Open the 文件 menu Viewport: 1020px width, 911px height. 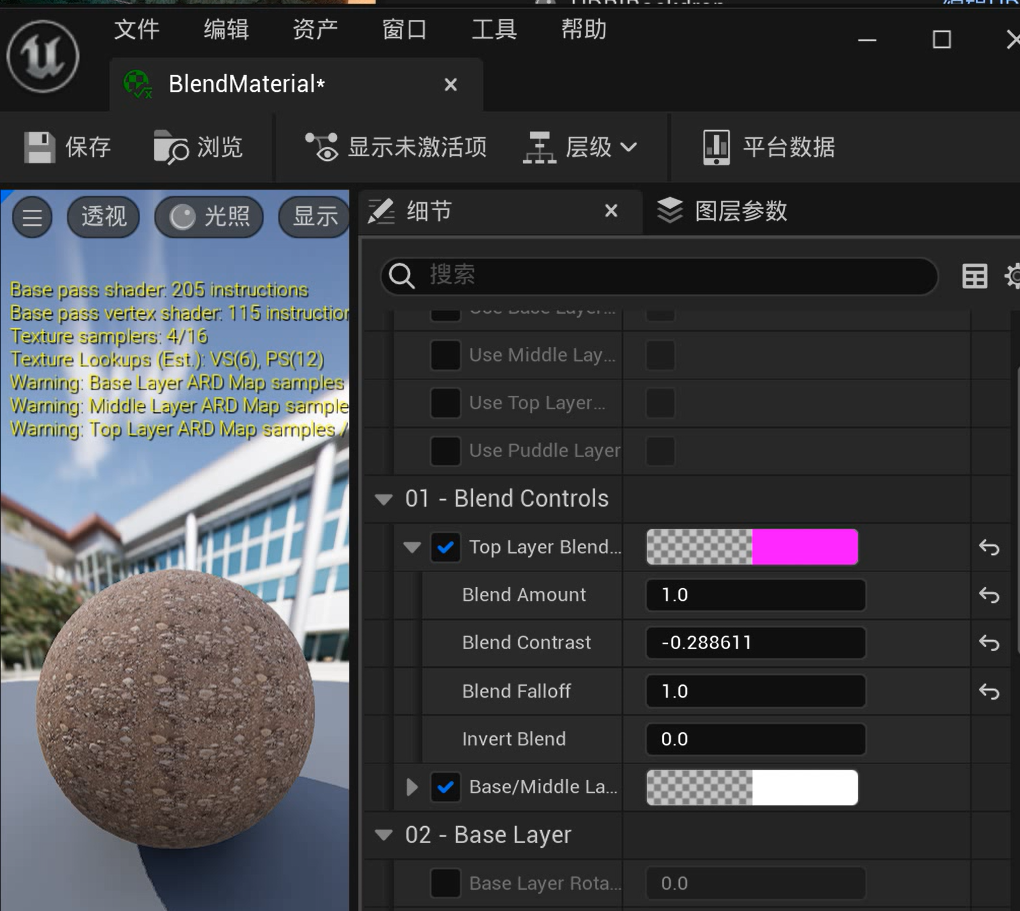coord(137,29)
